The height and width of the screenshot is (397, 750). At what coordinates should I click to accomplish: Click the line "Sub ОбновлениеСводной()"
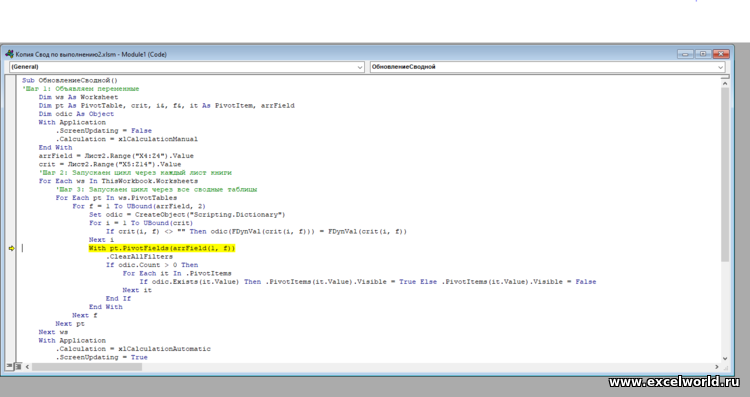(69, 80)
